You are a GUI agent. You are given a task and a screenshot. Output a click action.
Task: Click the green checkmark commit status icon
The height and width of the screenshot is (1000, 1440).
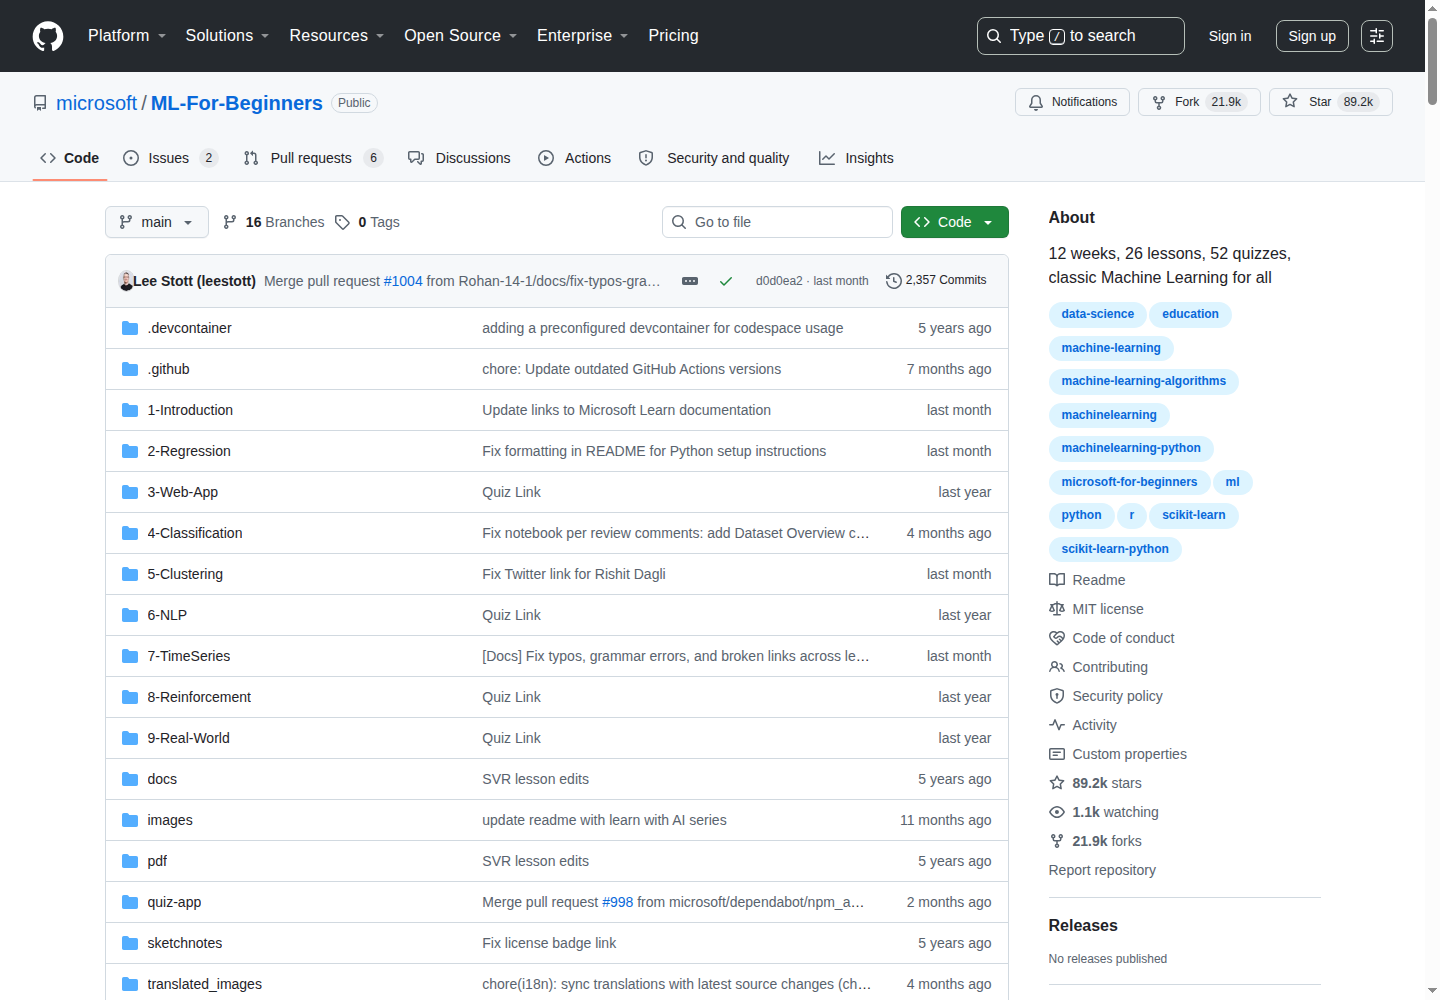(726, 281)
